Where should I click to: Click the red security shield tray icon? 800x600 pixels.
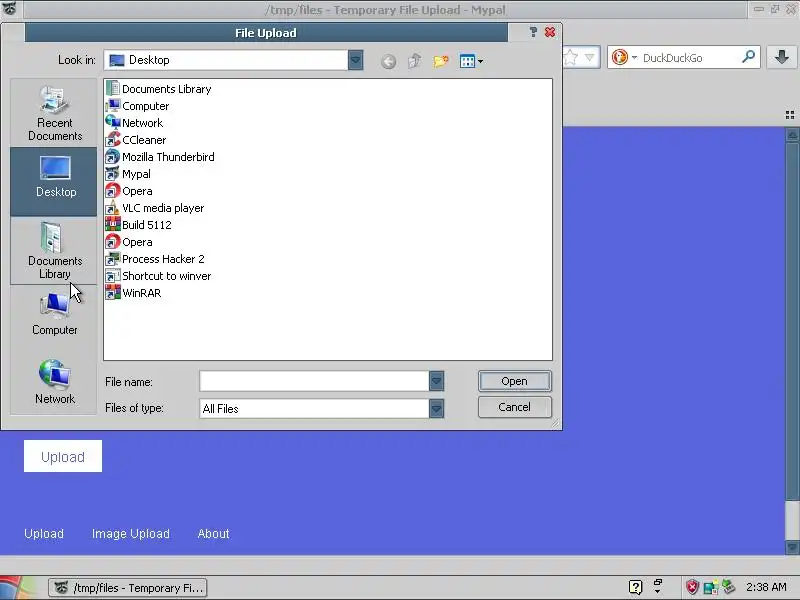pos(692,587)
